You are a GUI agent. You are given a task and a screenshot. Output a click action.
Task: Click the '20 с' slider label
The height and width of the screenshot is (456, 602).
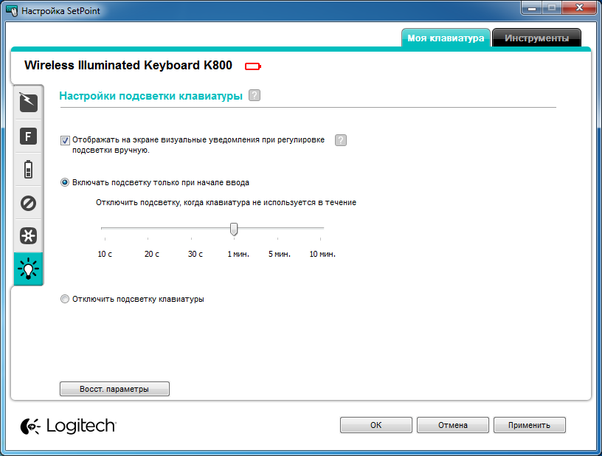click(152, 254)
